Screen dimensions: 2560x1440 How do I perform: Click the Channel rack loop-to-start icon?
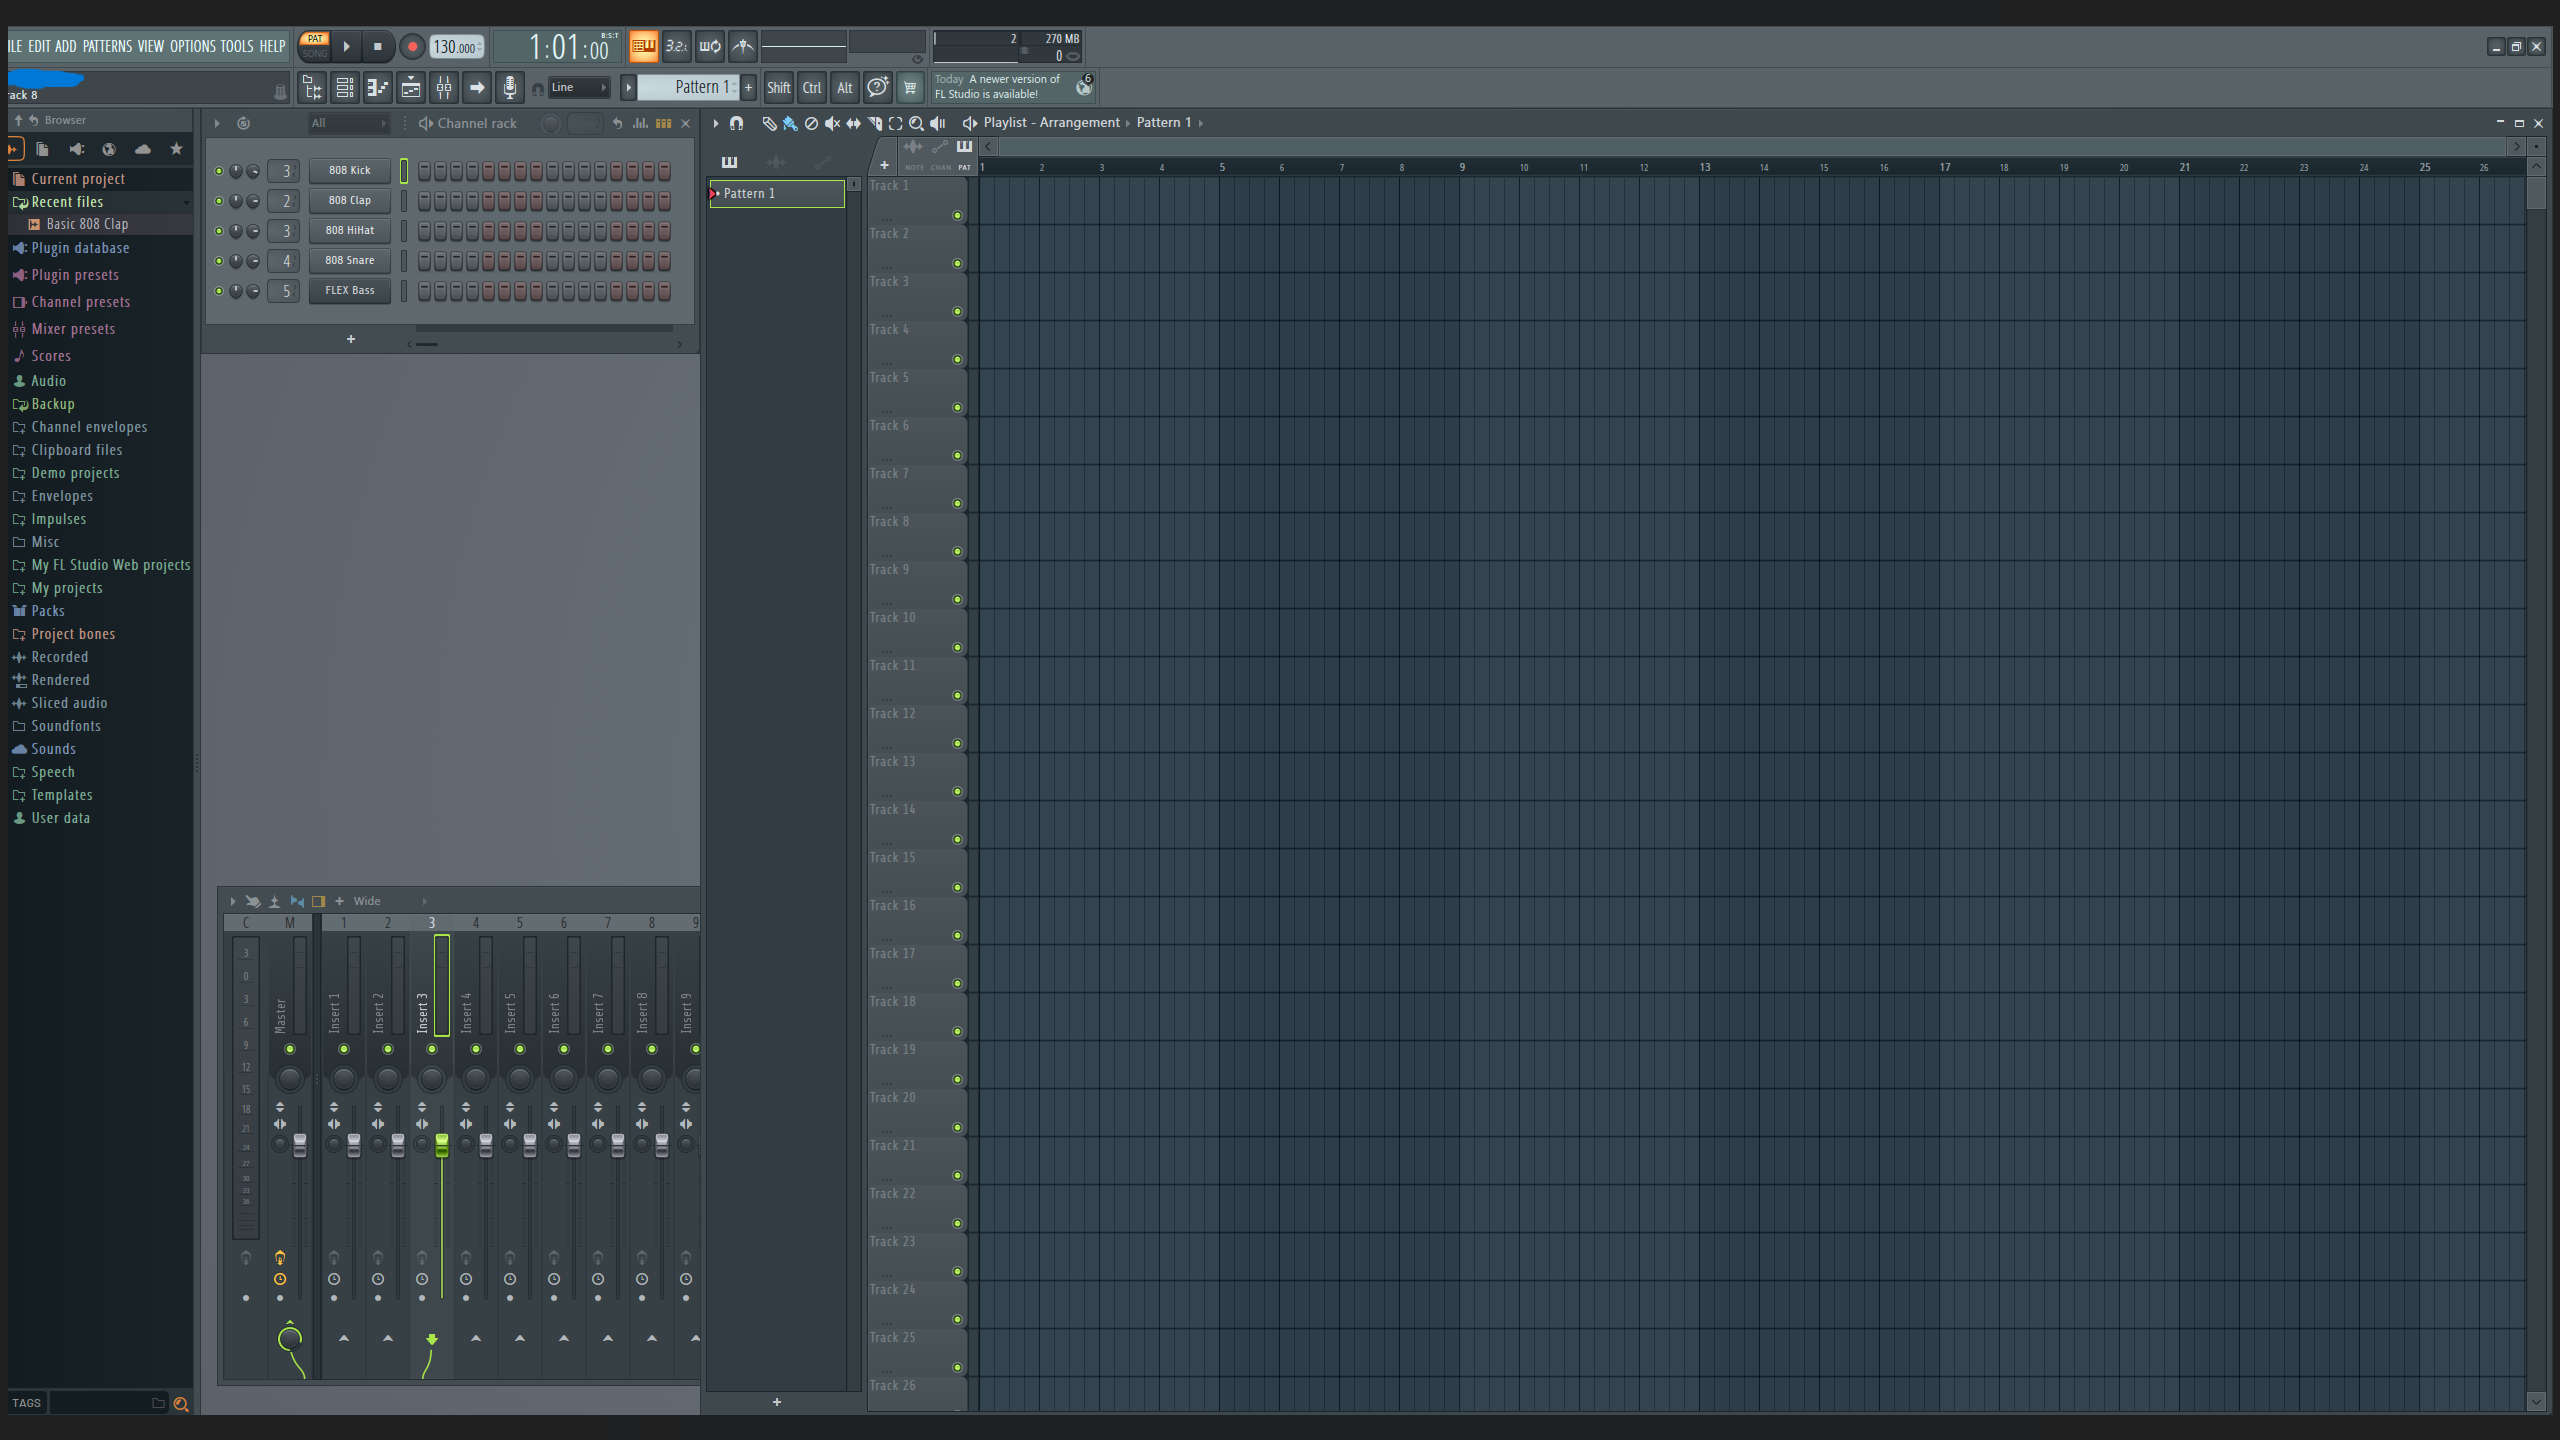pos(617,123)
